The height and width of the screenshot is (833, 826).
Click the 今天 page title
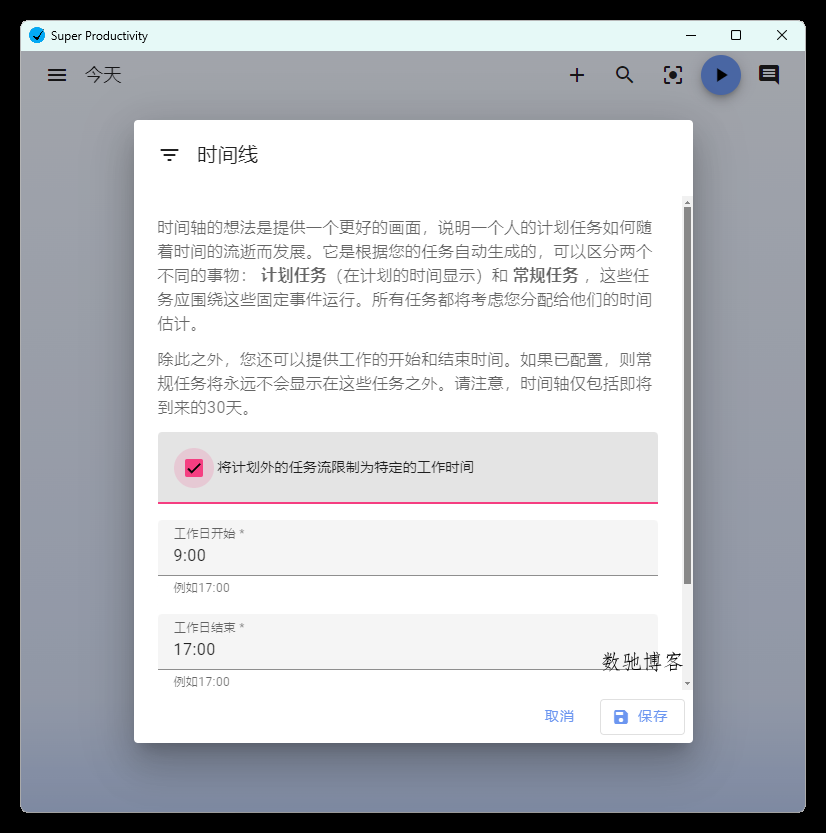pyautogui.click(x=104, y=75)
